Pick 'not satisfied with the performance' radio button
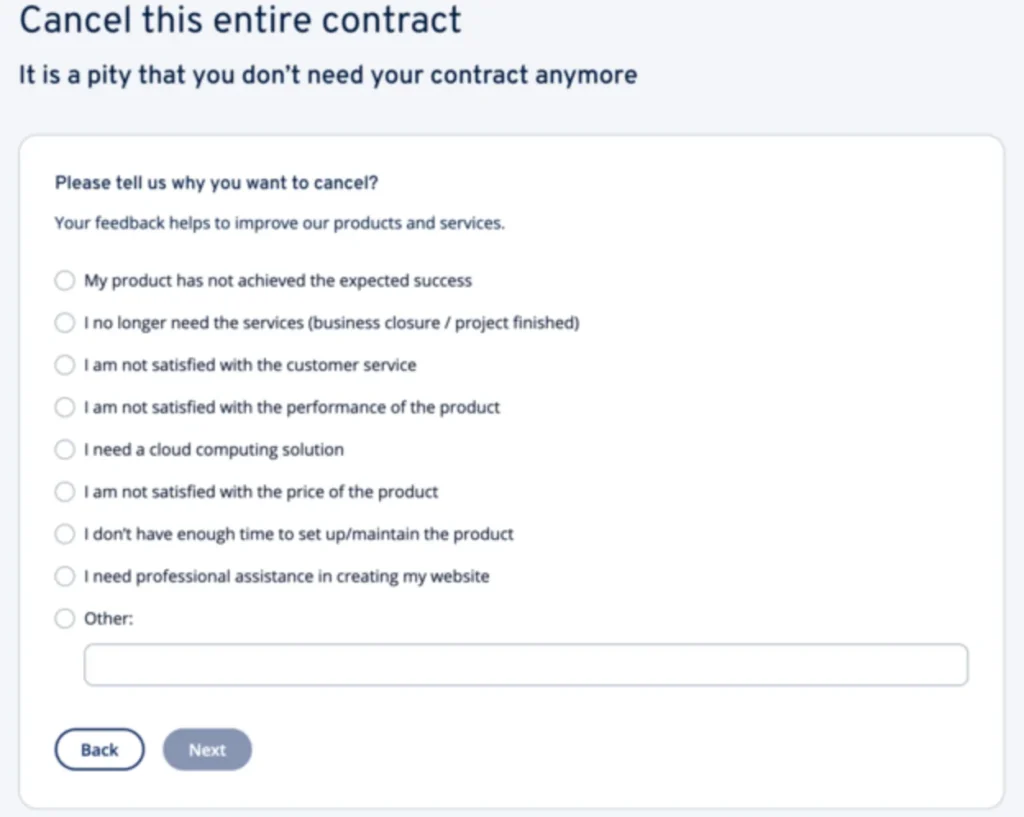The width and height of the screenshot is (1024, 817). (65, 407)
